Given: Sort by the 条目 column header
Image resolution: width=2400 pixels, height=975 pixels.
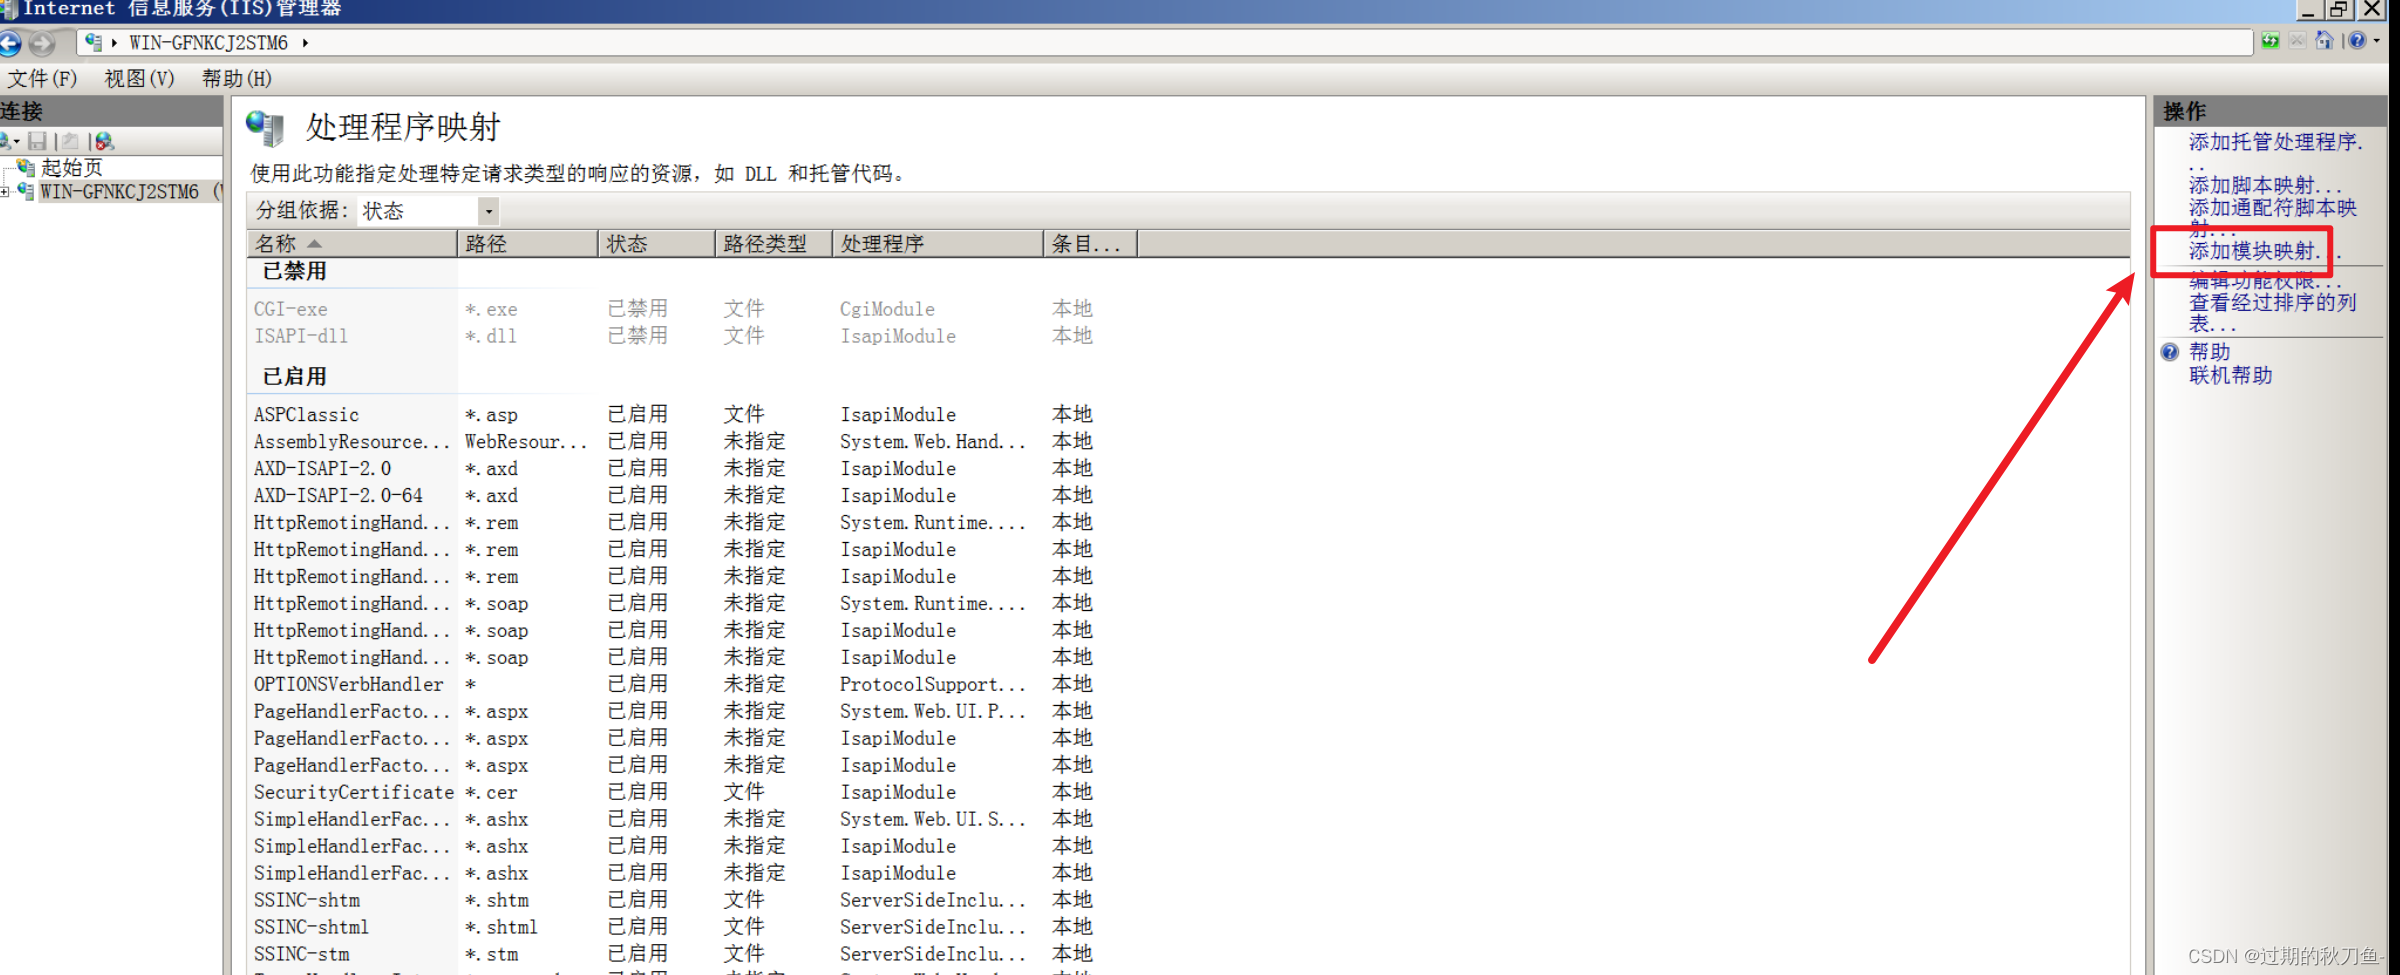Looking at the screenshot, I should point(1090,244).
